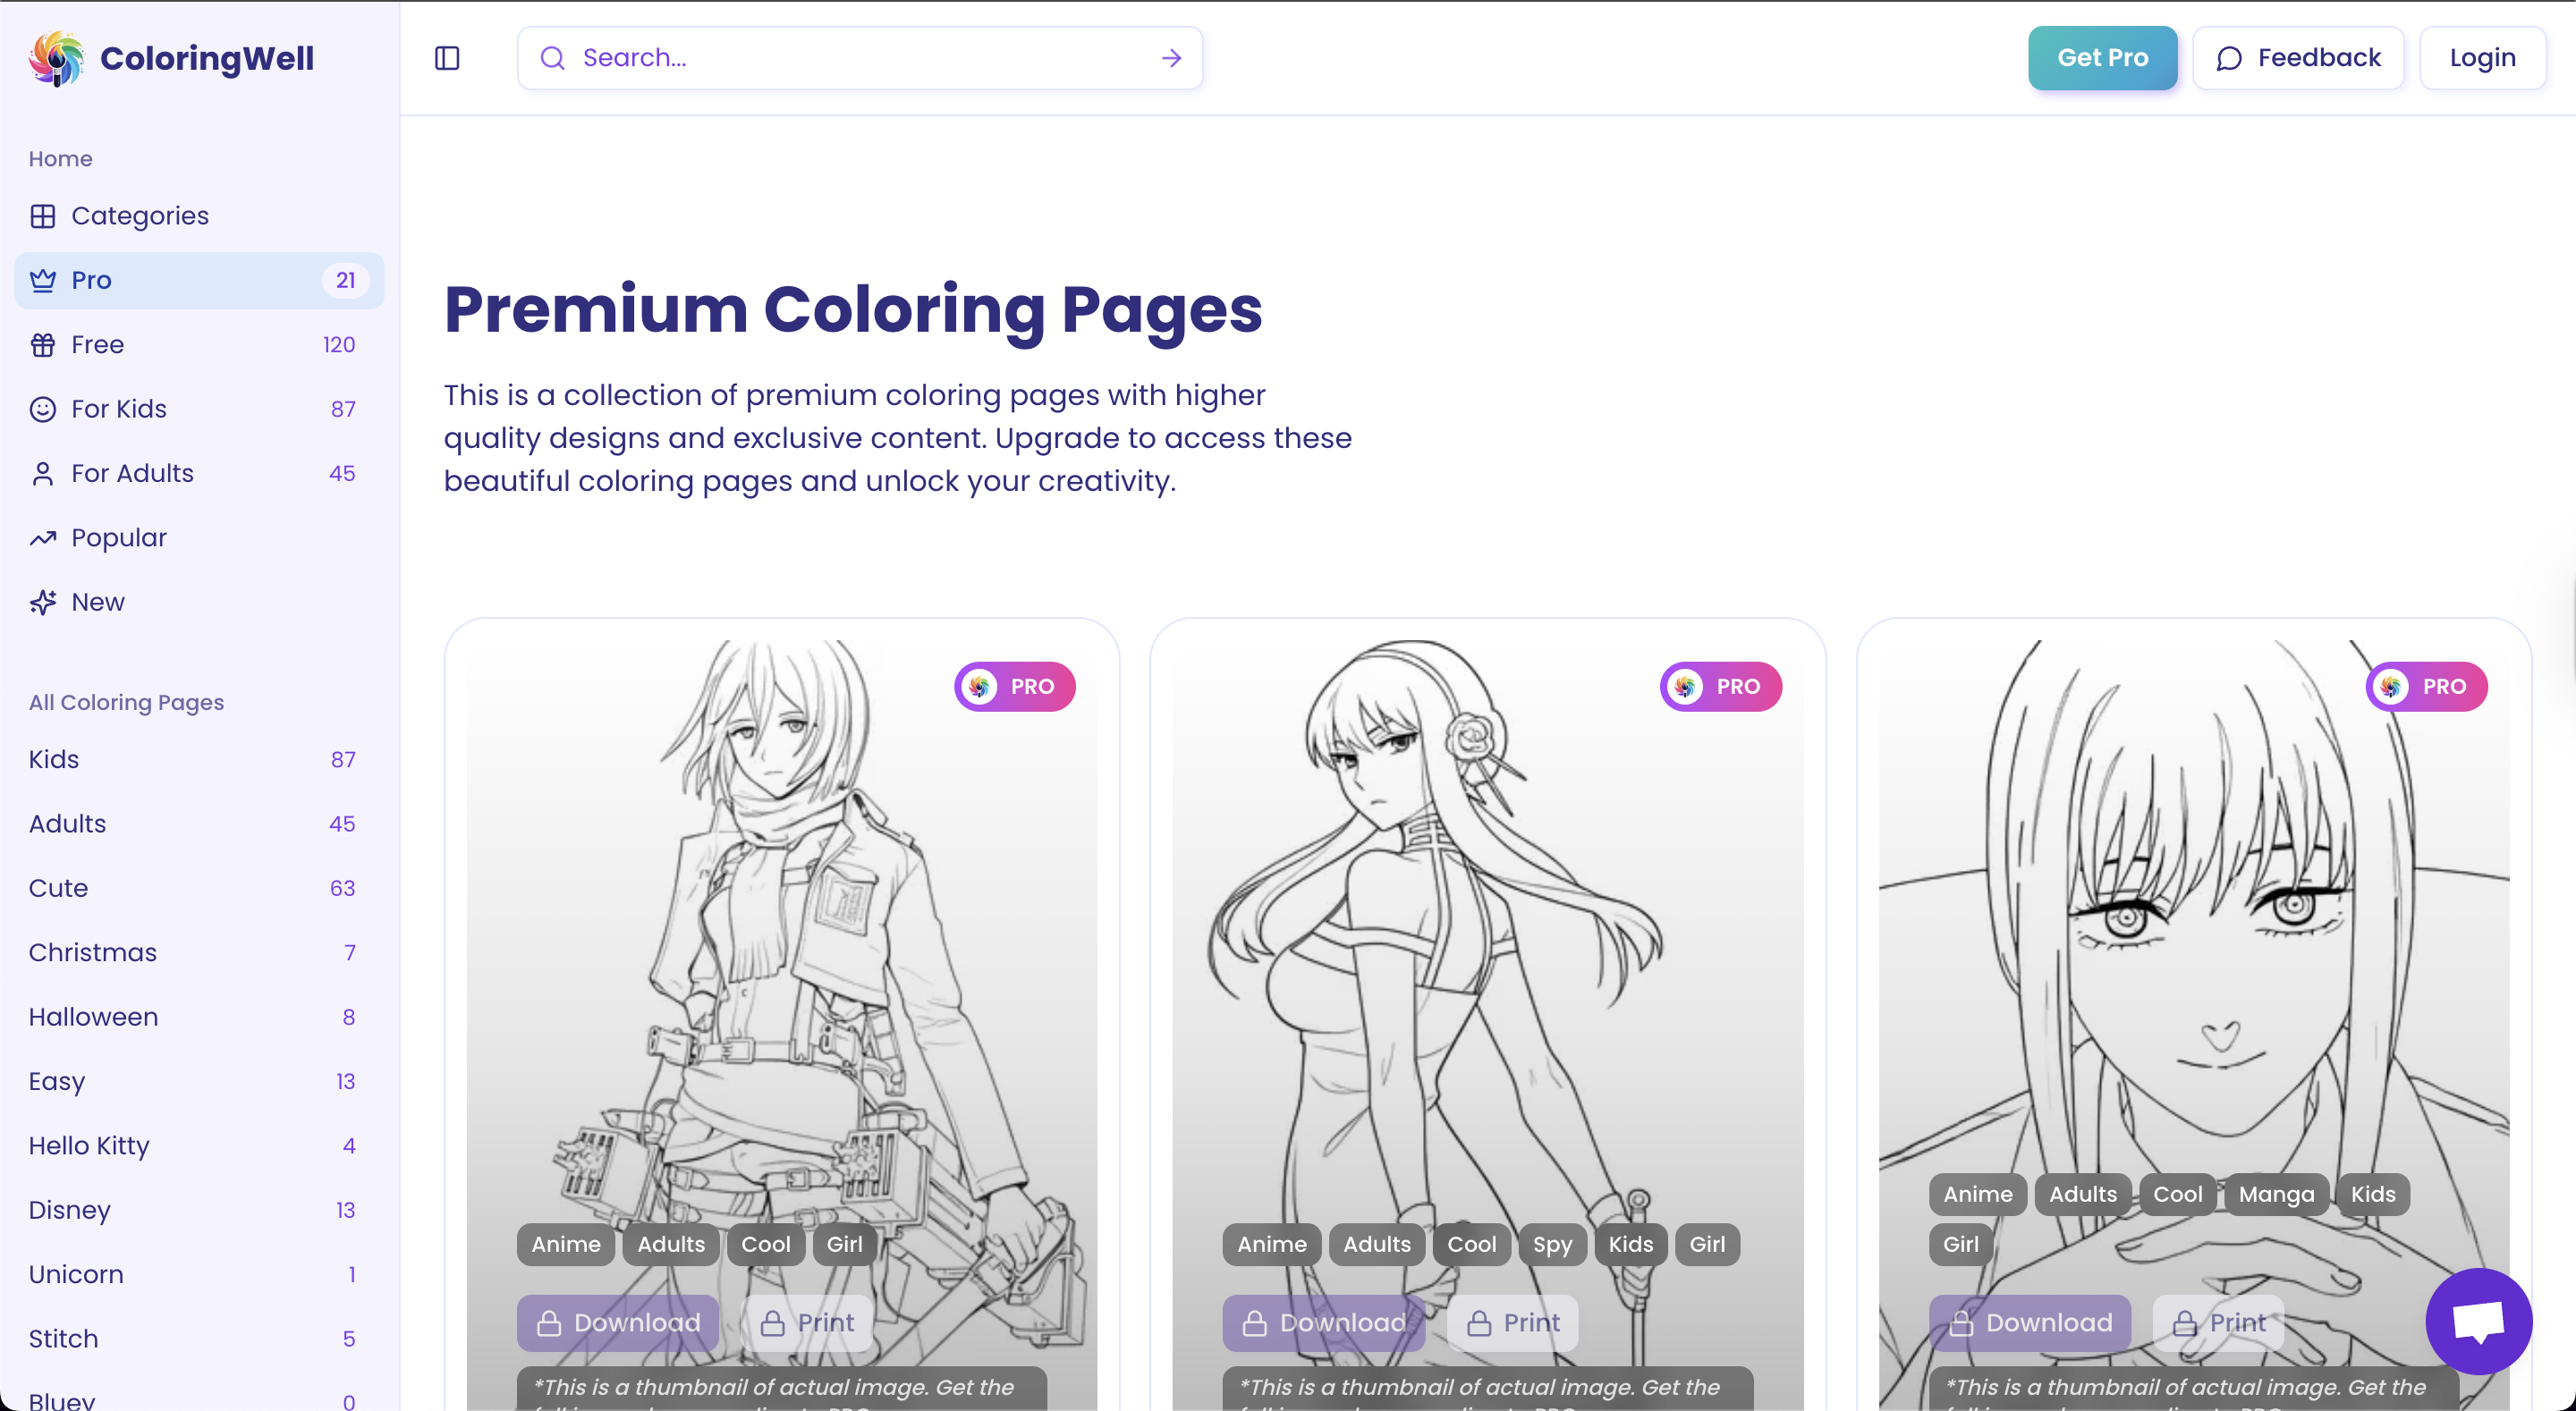
Task: Click Cool tag on third card
Action: pyautogui.click(x=2177, y=1195)
